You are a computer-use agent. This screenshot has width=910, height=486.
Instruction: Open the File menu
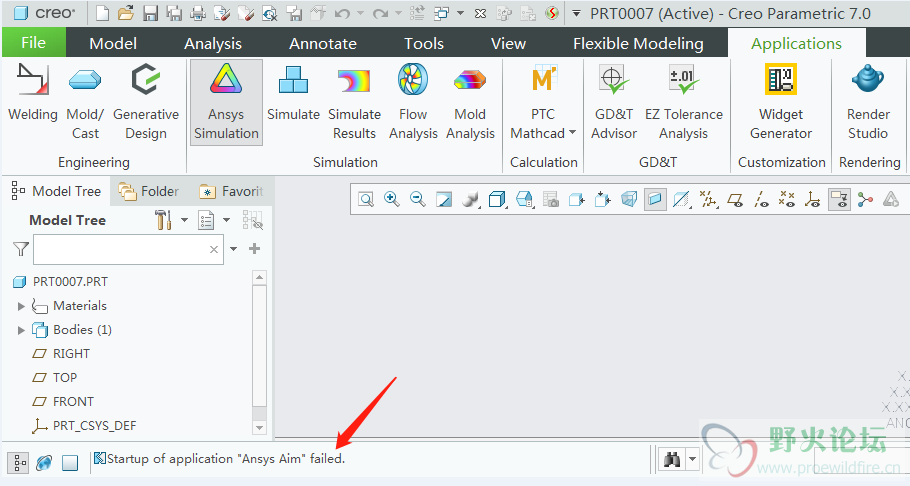[x=34, y=43]
